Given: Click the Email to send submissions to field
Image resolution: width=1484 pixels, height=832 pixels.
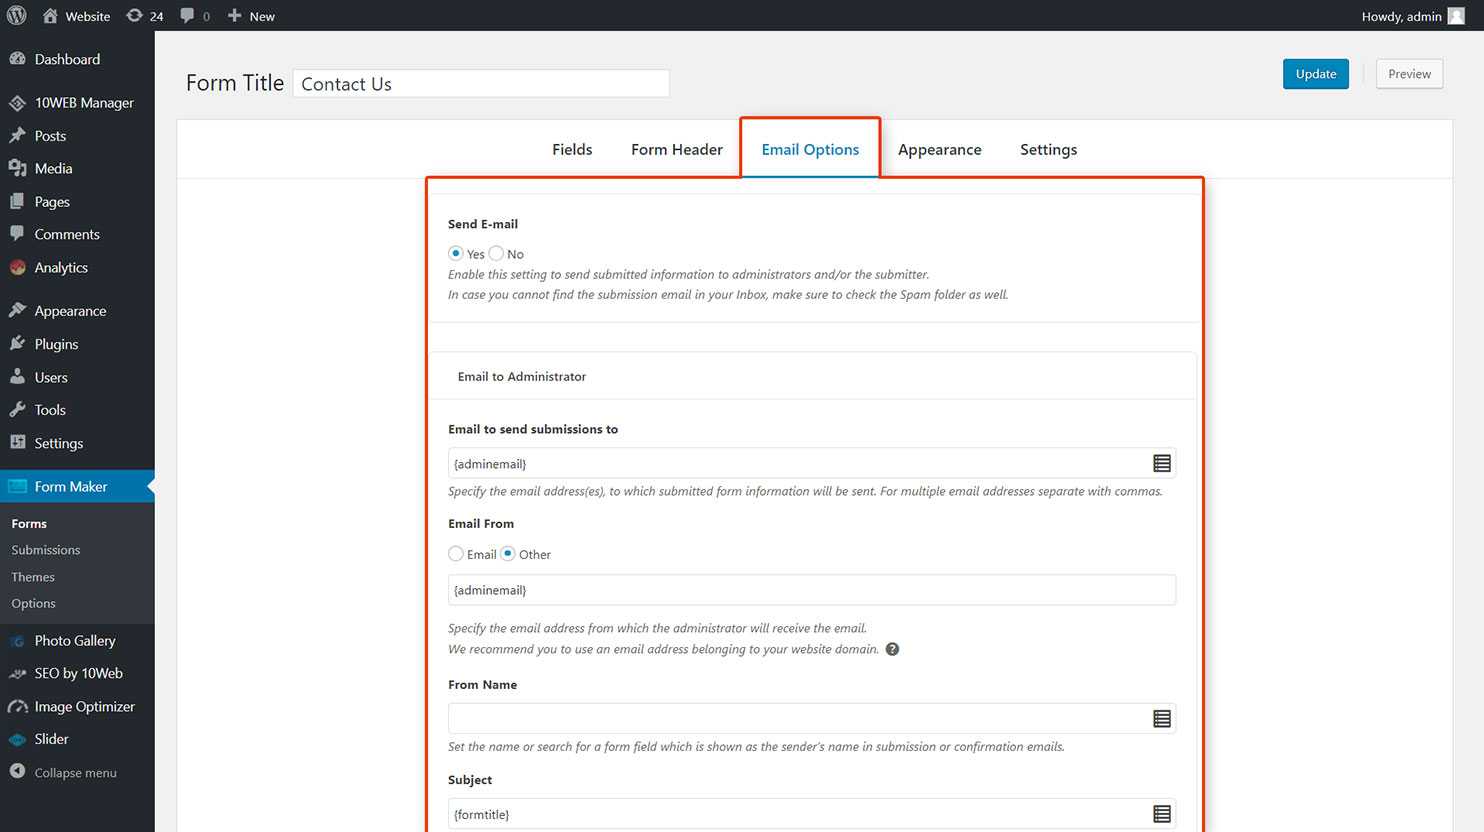Looking at the screenshot, I should pos(812,463).
